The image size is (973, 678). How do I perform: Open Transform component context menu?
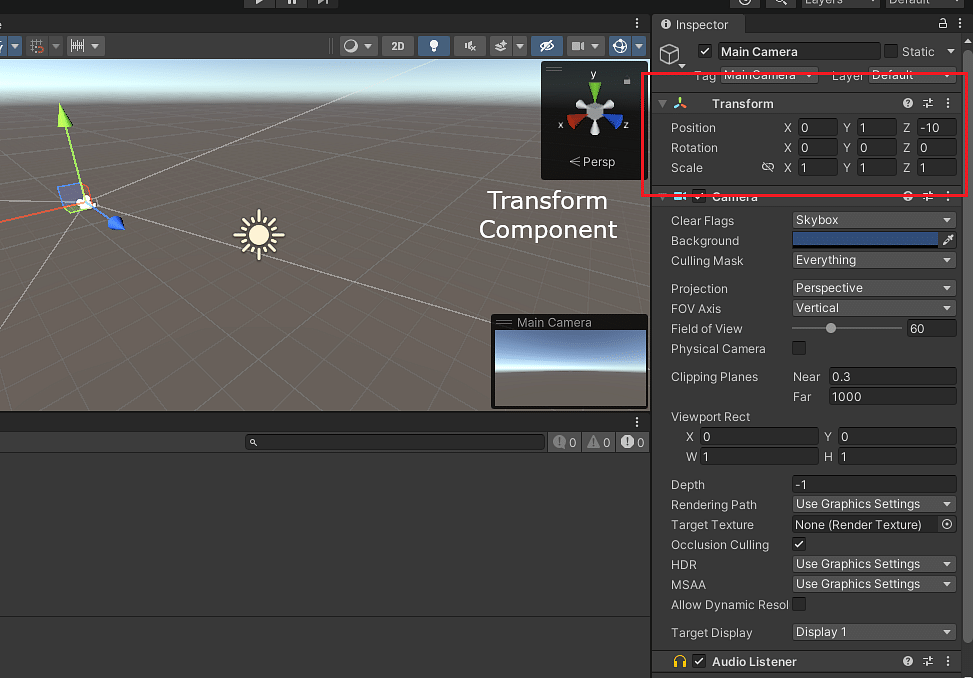[948, 104]
